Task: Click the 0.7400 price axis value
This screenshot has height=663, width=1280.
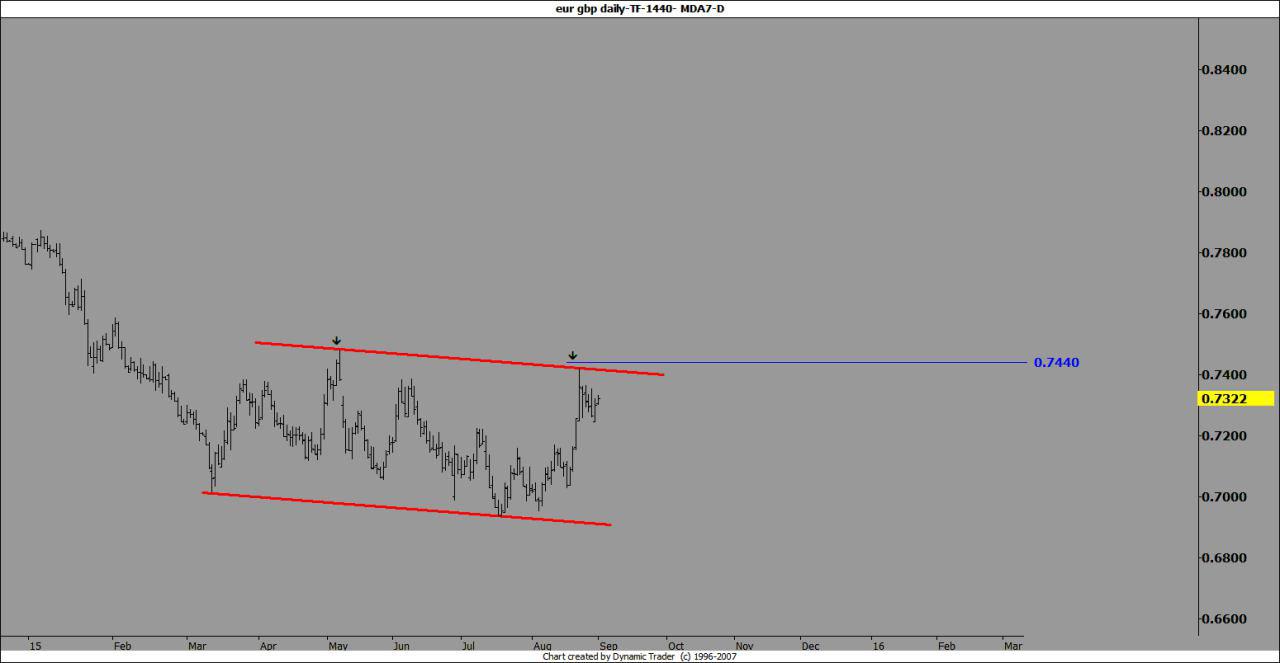Action: point(1224,375)
